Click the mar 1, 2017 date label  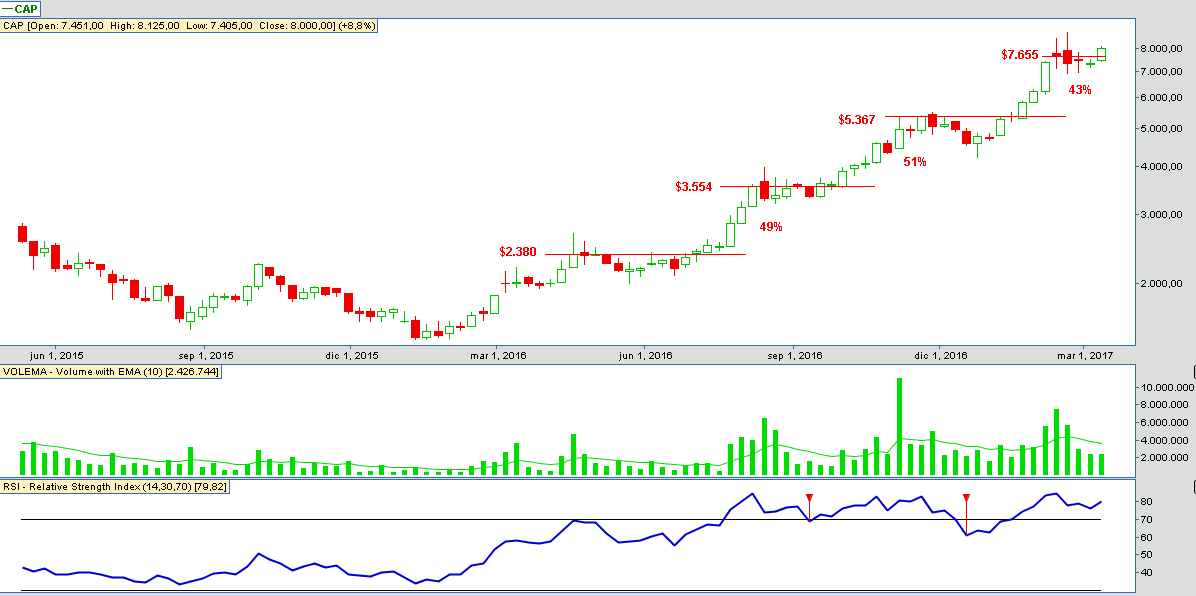(x=1085, y=356)
